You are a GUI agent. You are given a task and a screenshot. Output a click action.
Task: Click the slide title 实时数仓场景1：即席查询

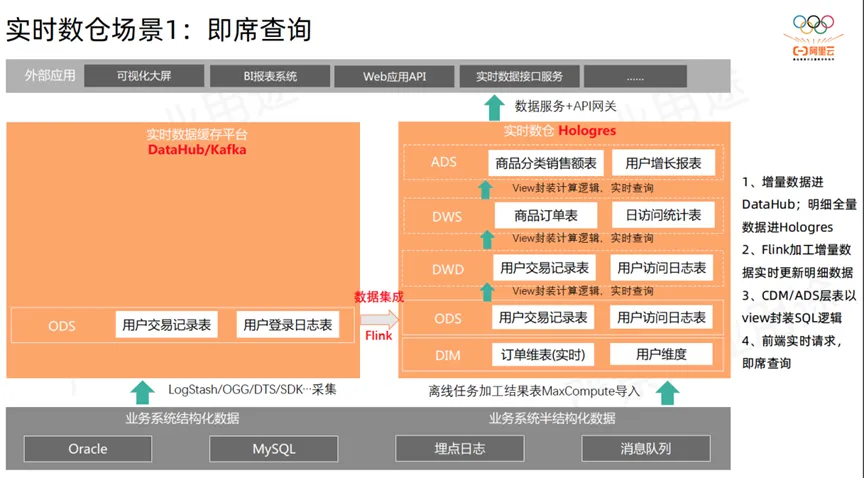159,30
